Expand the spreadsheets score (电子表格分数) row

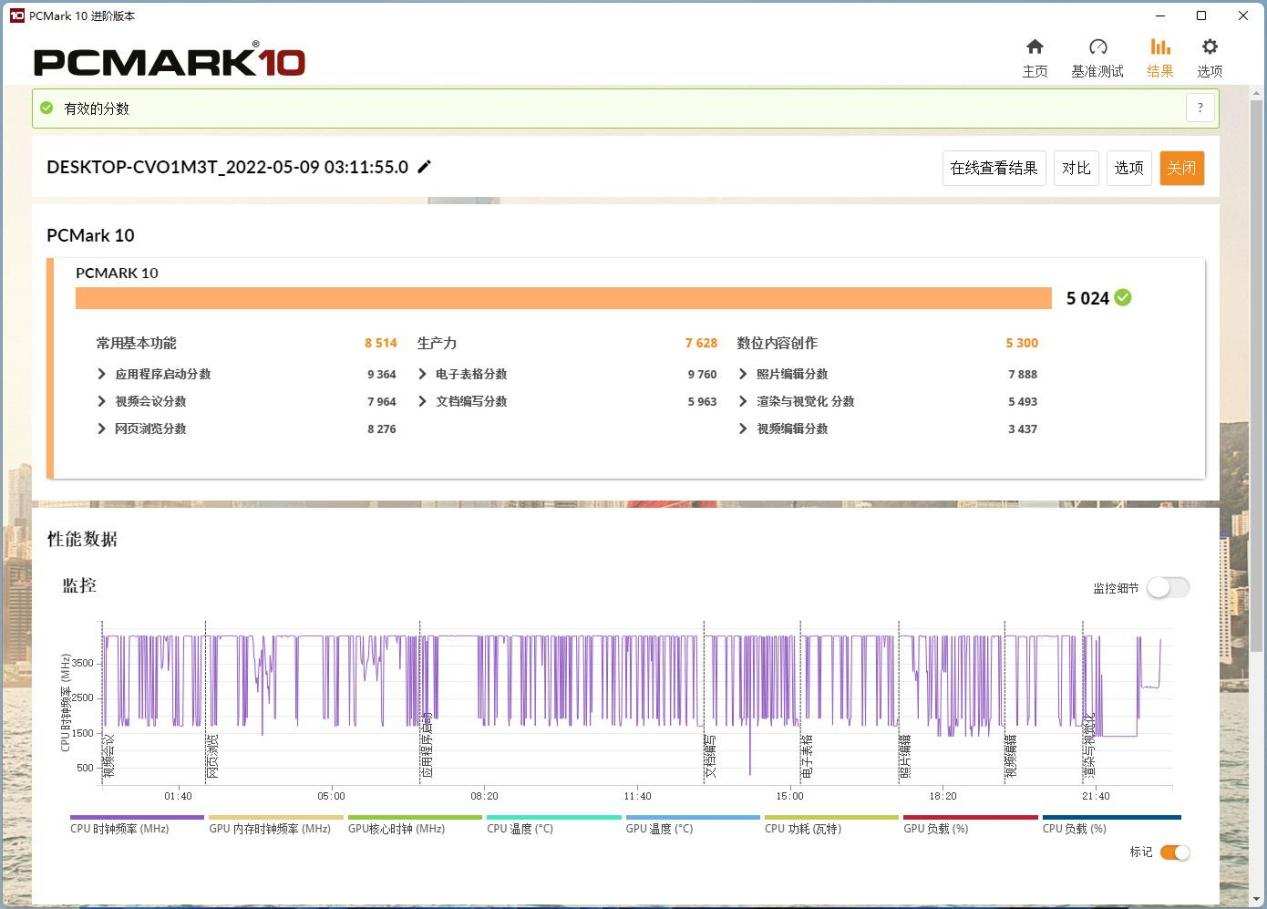pos(423,374)
